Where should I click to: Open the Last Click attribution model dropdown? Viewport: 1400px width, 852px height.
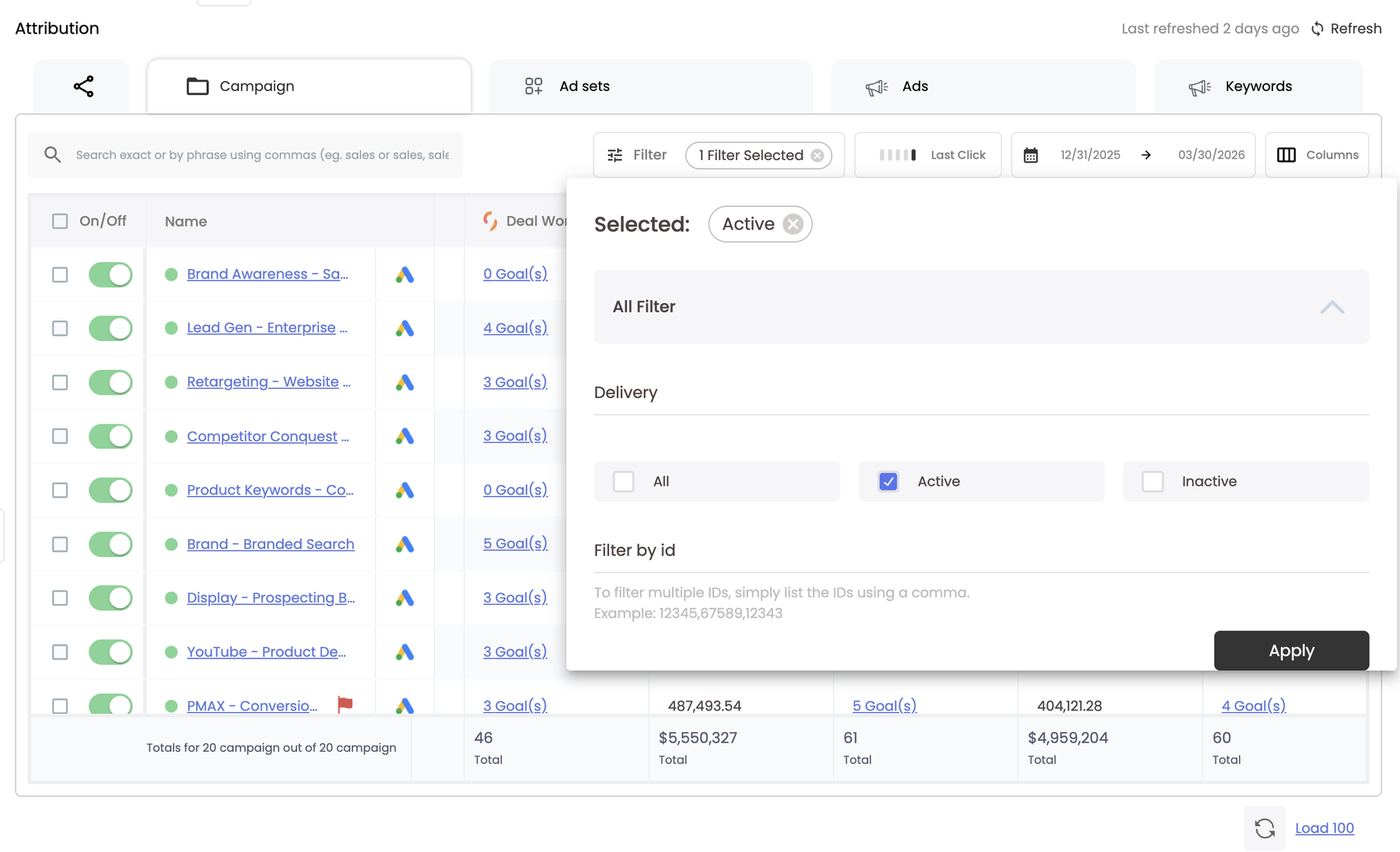click(928, 155)
